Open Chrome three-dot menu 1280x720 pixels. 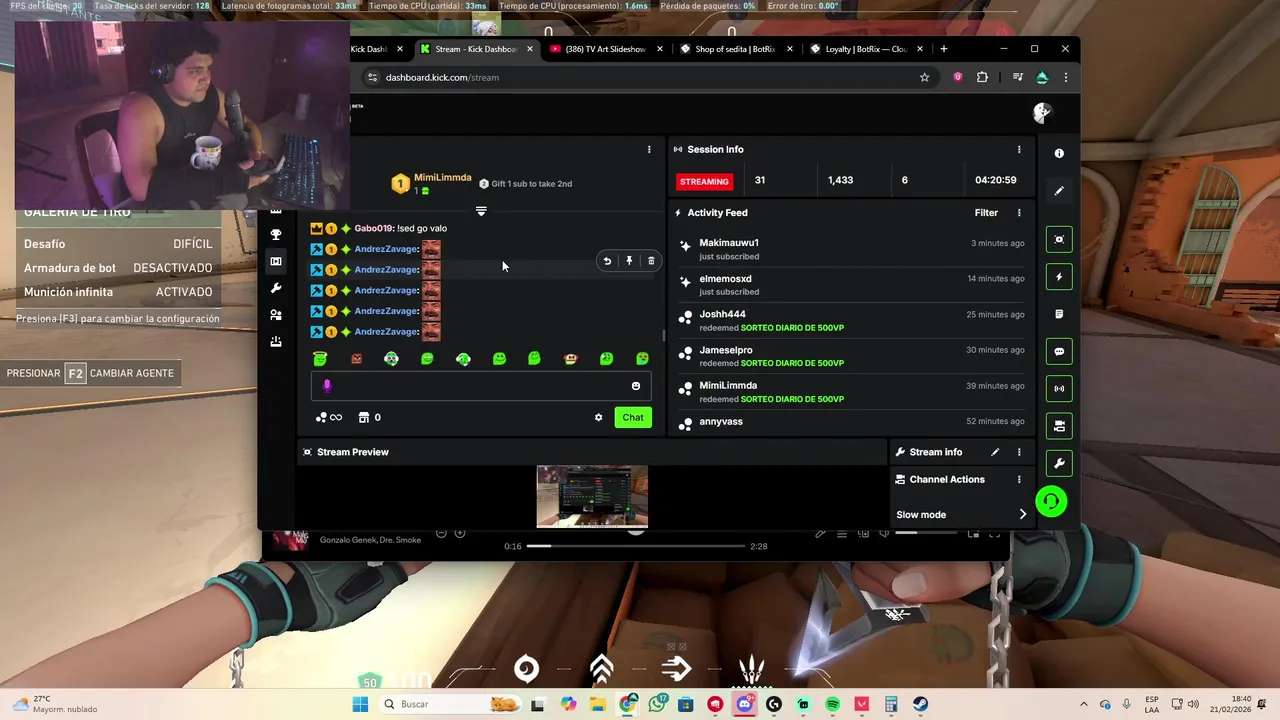point(1065,77)
